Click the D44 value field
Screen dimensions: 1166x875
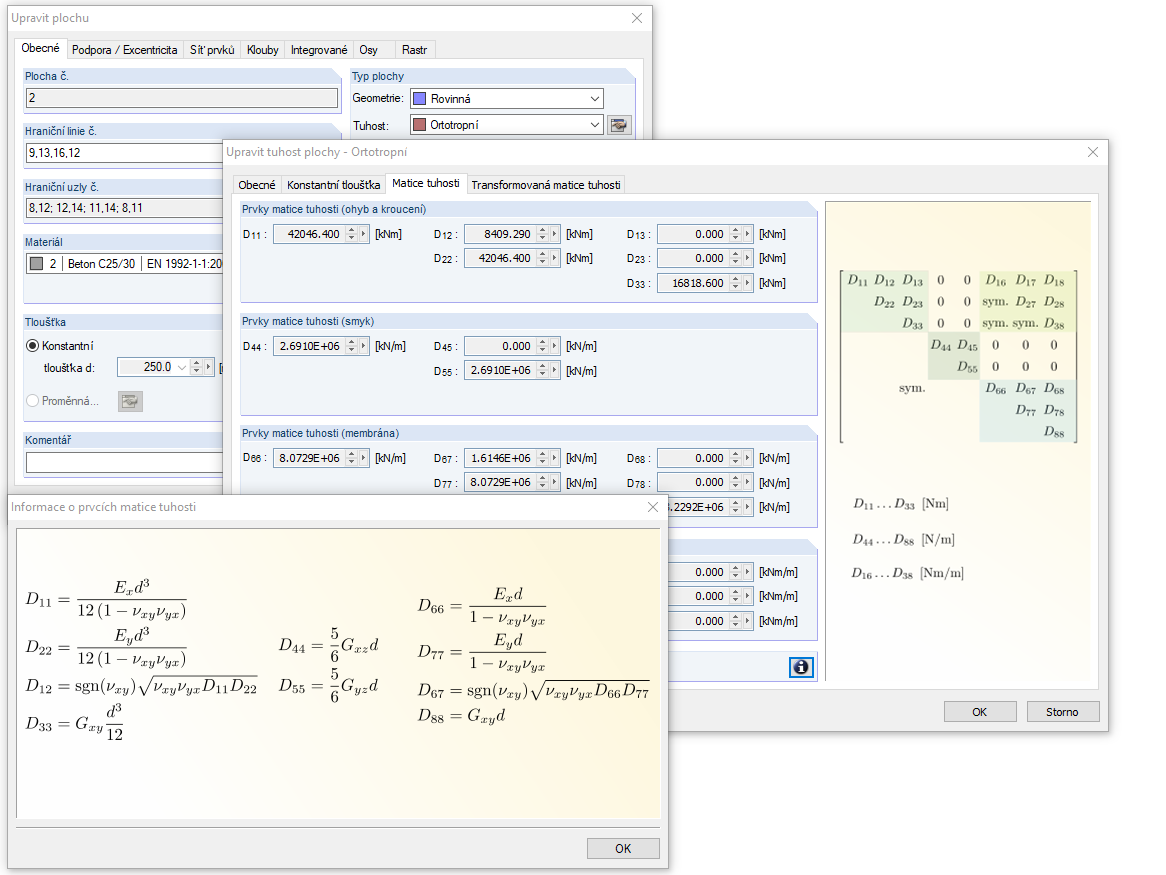click(309, 346)
